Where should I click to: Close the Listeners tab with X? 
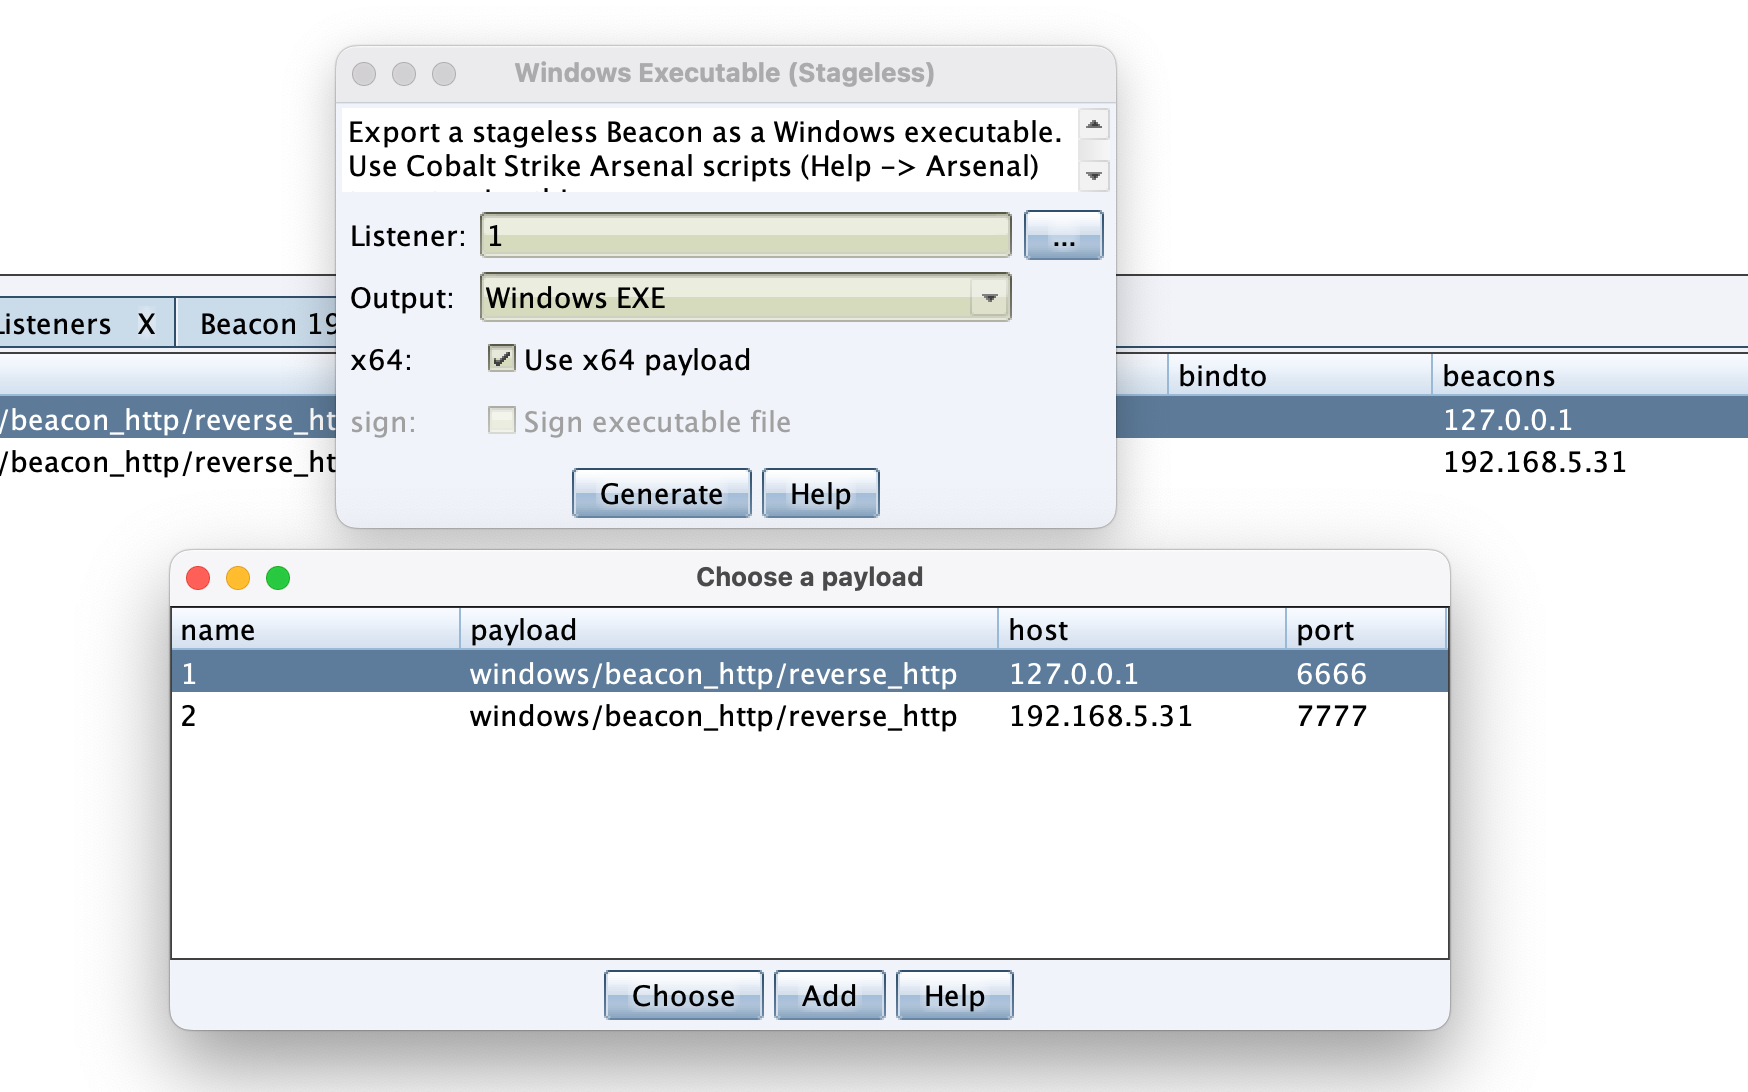point(146,324)
